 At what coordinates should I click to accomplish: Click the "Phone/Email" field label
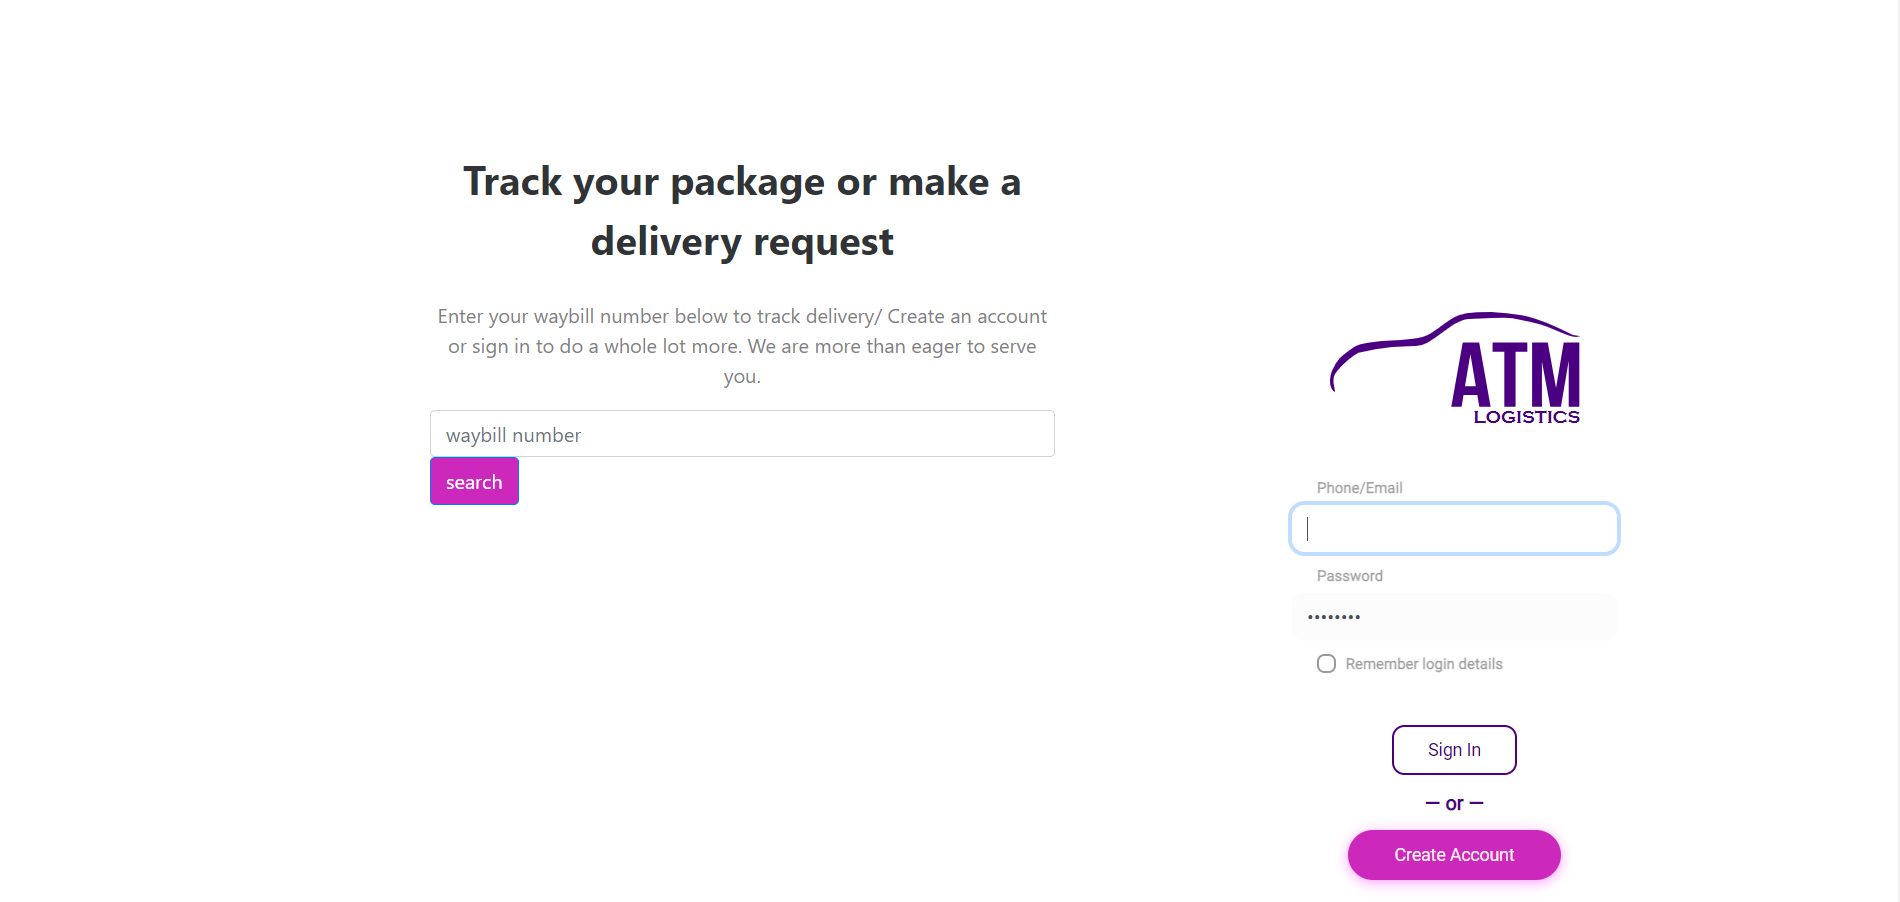click(x=1359, y=488)
